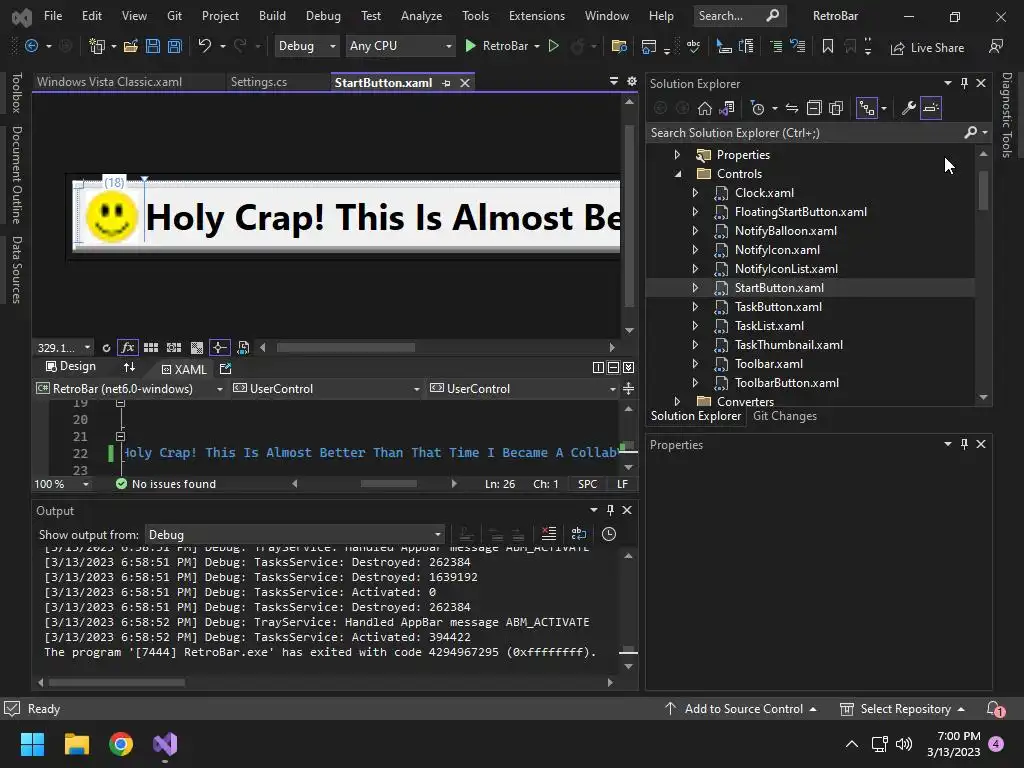Click the bookmark toolbar icon
Screen dimensions: 1024x768
coord(827,46)
